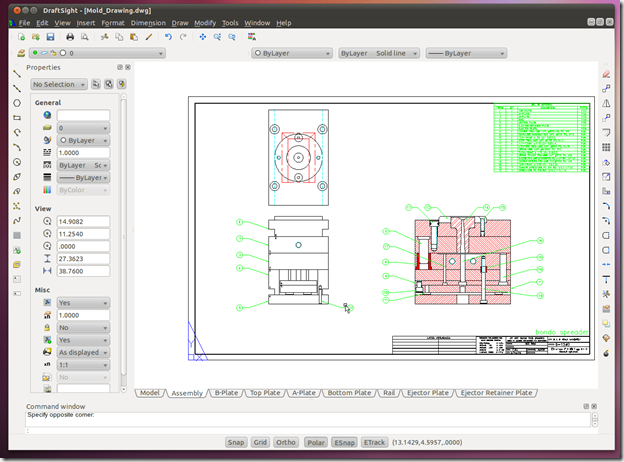Open the No dropdown with lock icon
This screenshot has width=624, height=462.
83,327
